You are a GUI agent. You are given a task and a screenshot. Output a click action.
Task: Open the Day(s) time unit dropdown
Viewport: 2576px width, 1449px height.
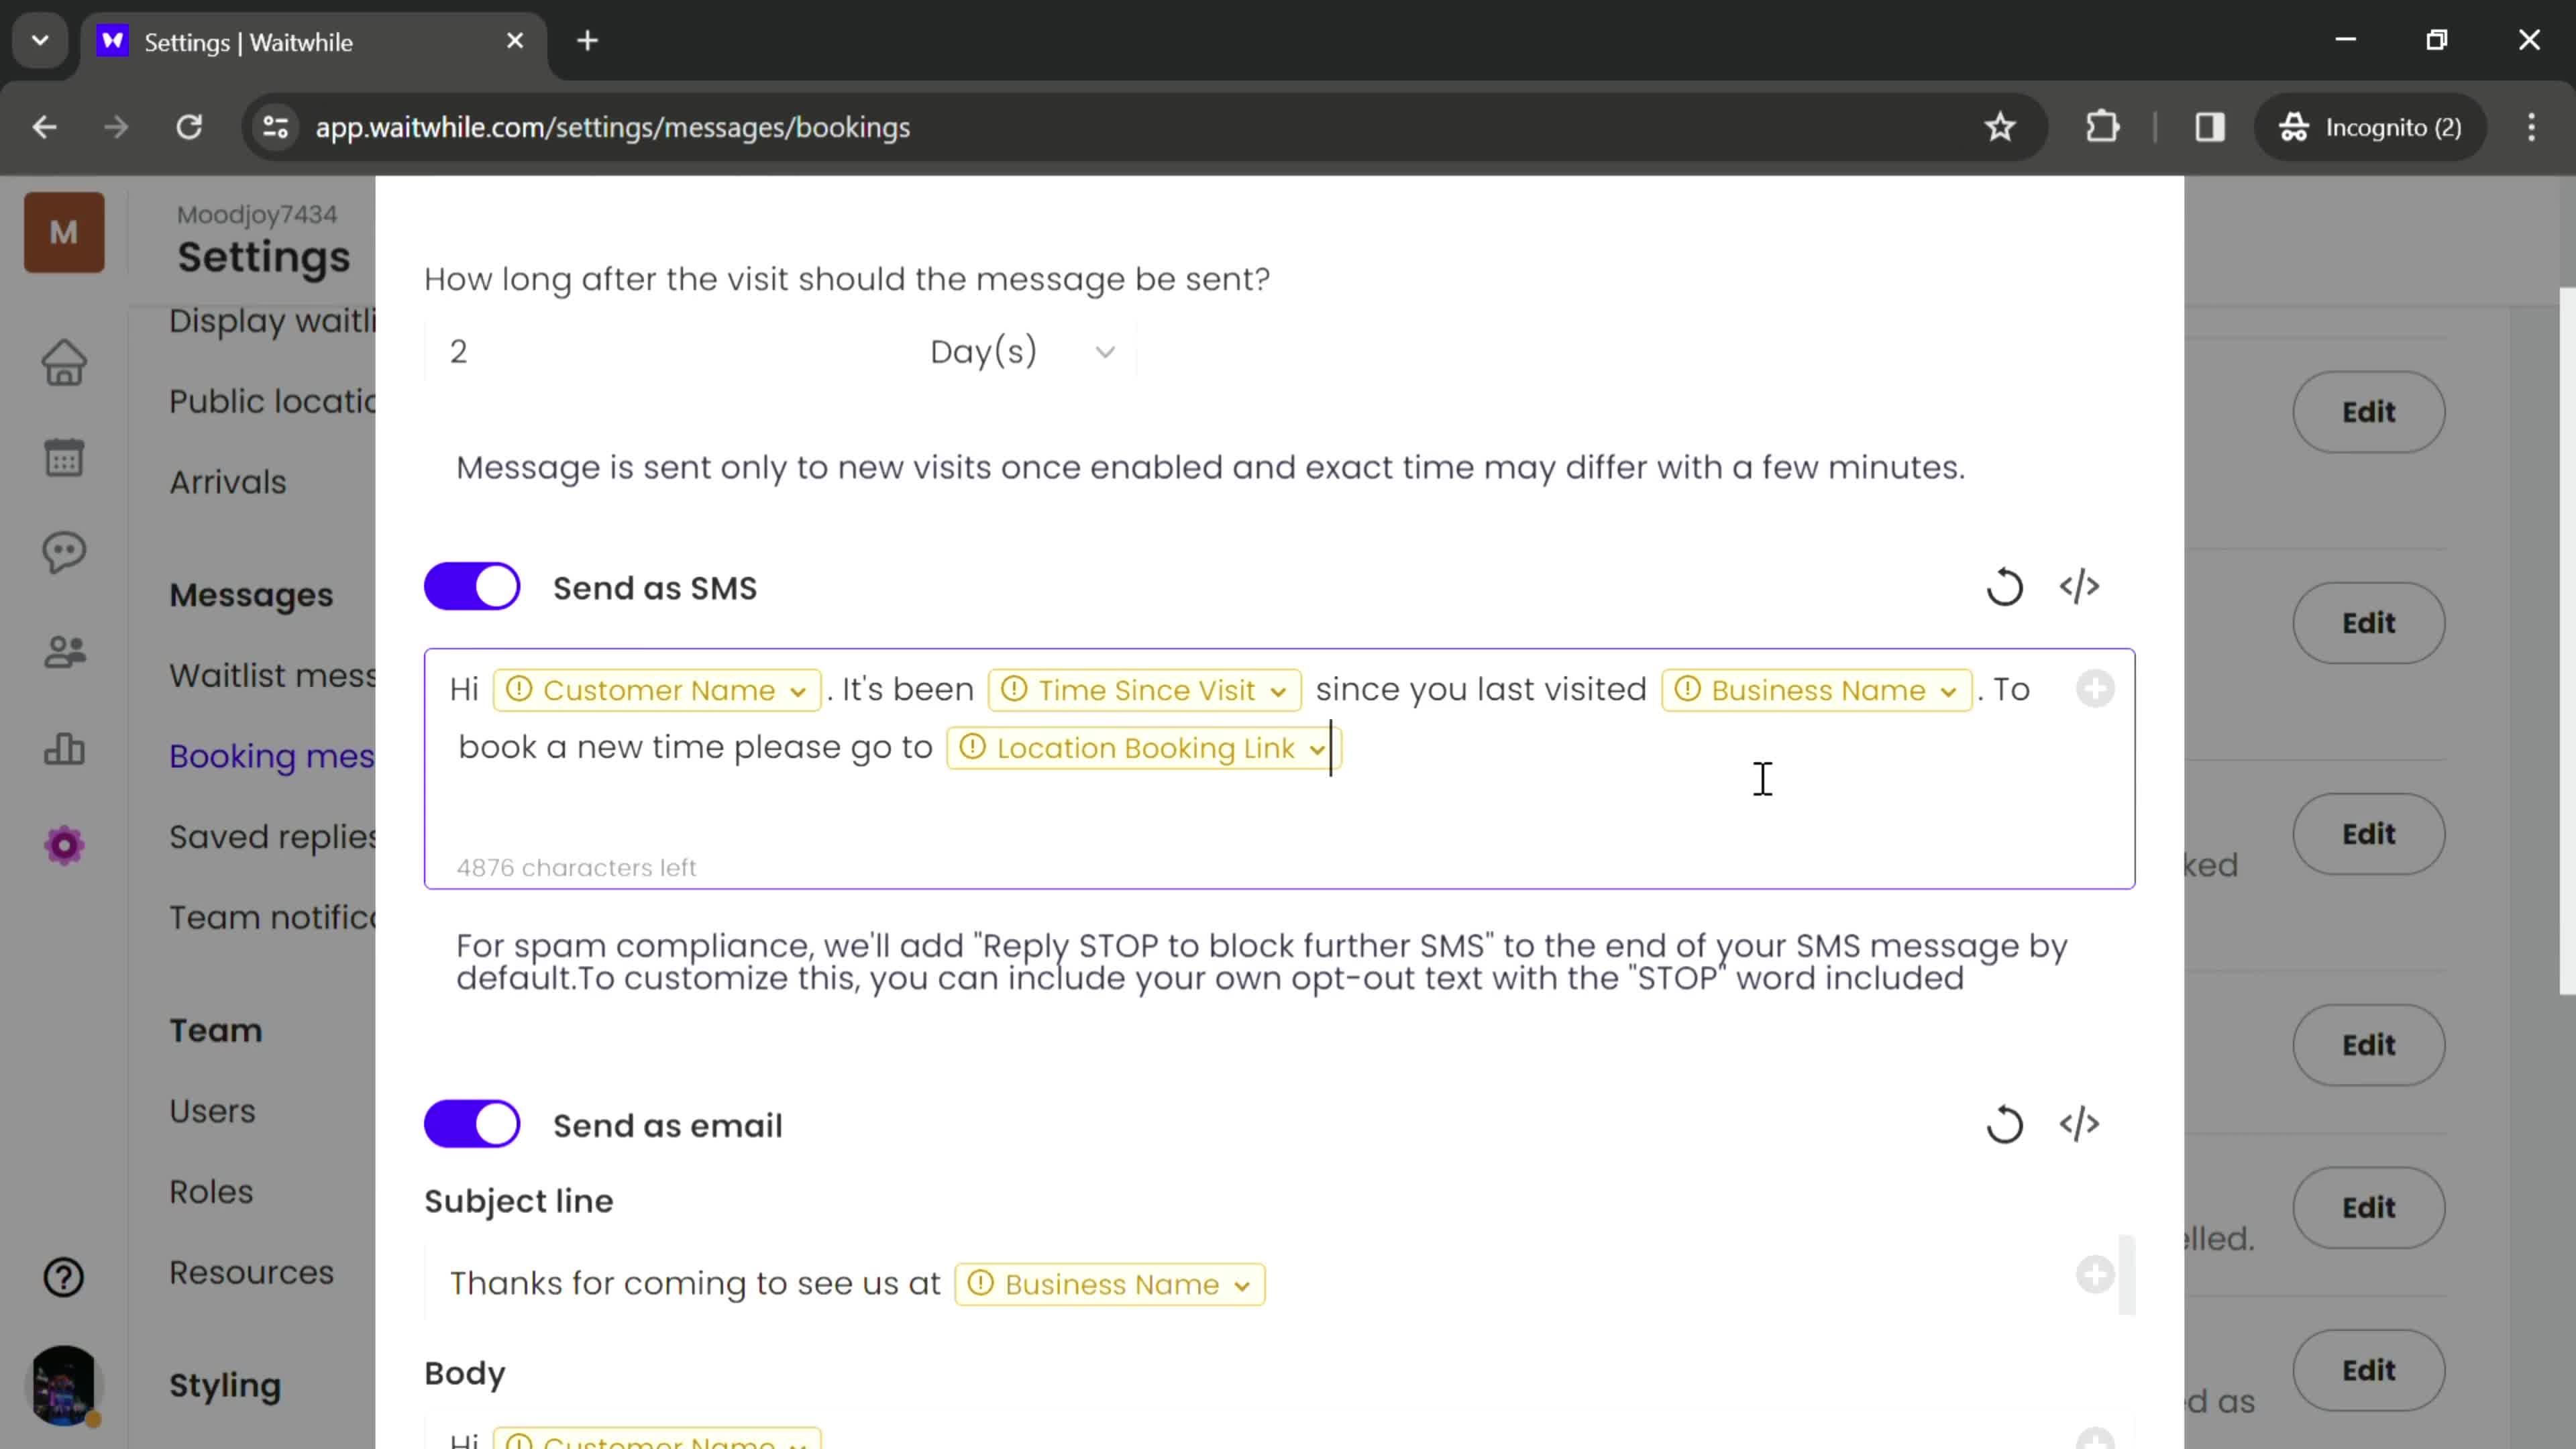coord(1022,352)
